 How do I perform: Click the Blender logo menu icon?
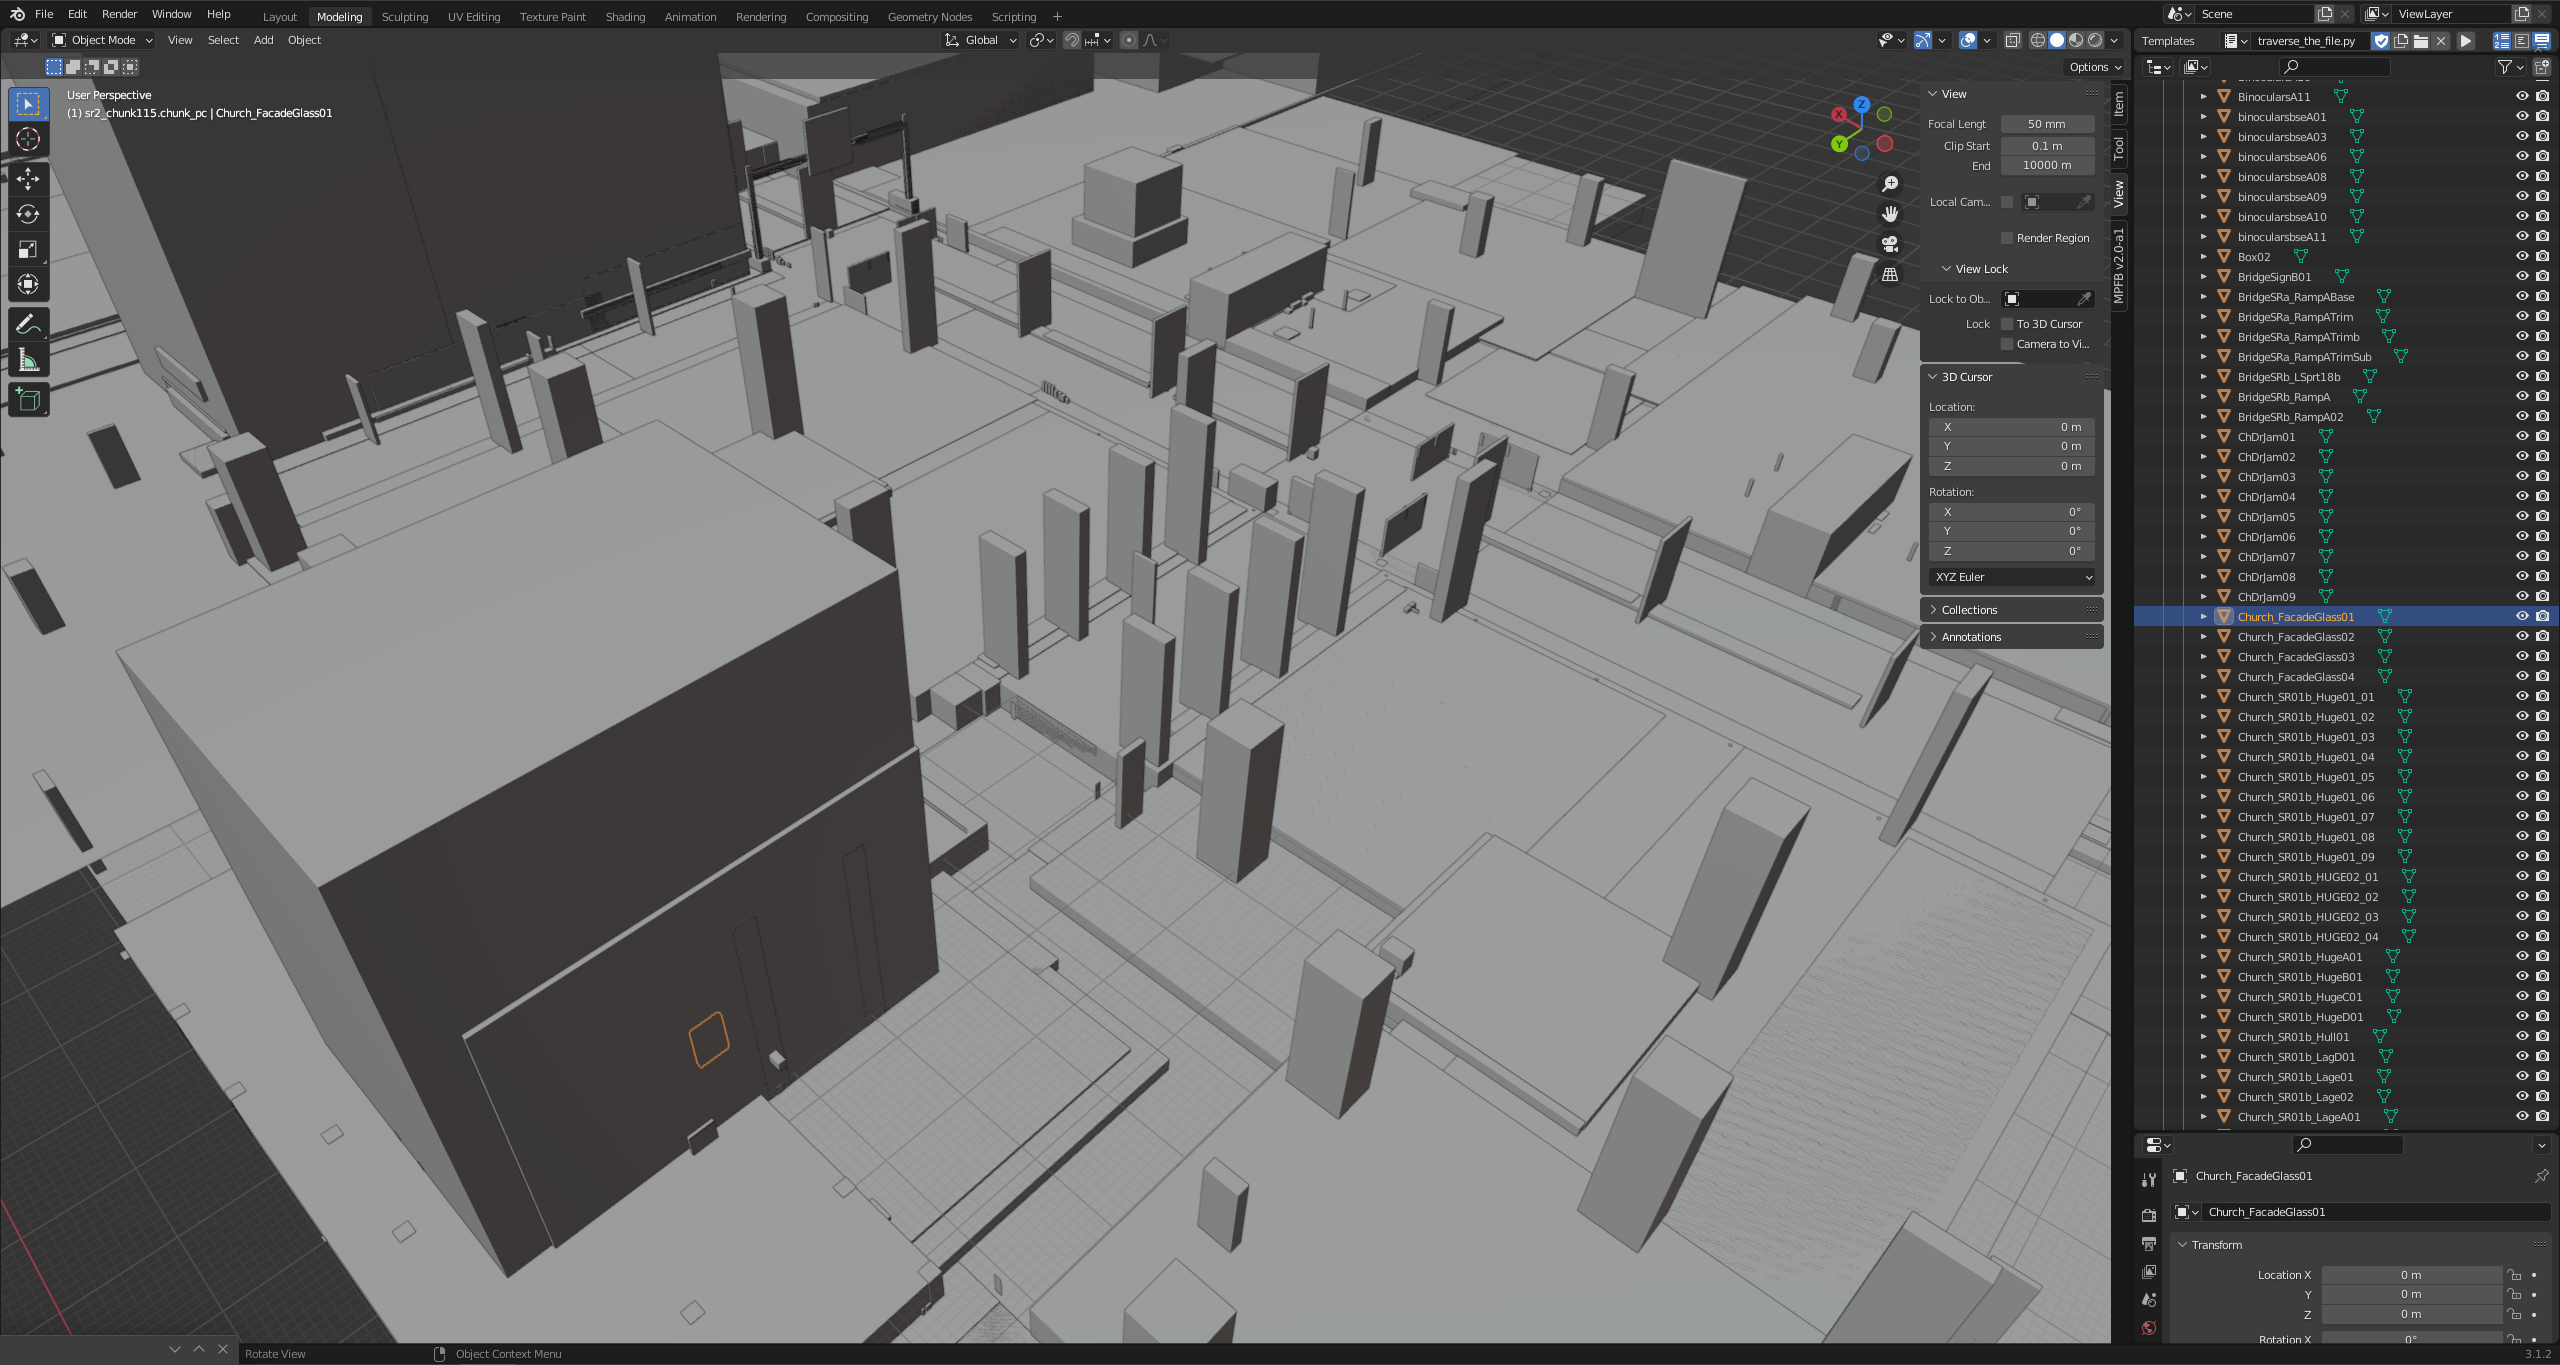tap(17, 14)
